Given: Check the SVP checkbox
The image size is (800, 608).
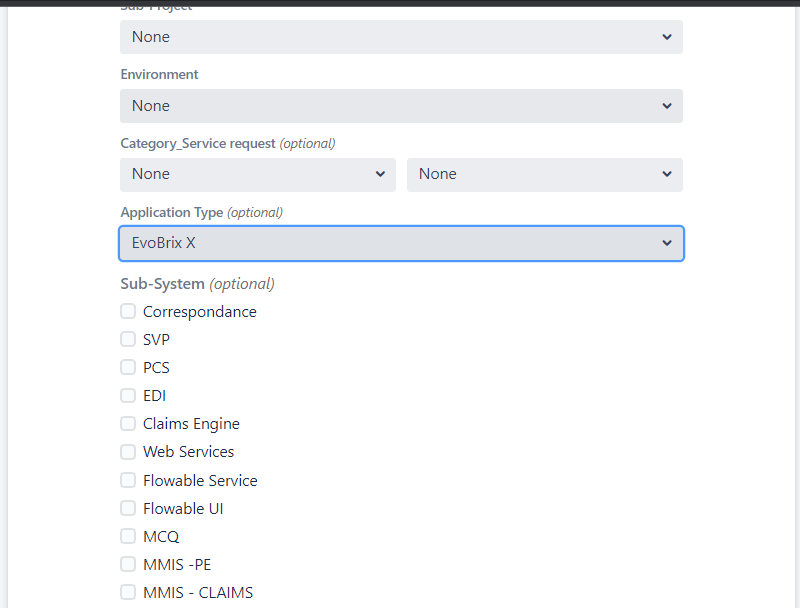Looking at the screenshot, I should (128, 339).
